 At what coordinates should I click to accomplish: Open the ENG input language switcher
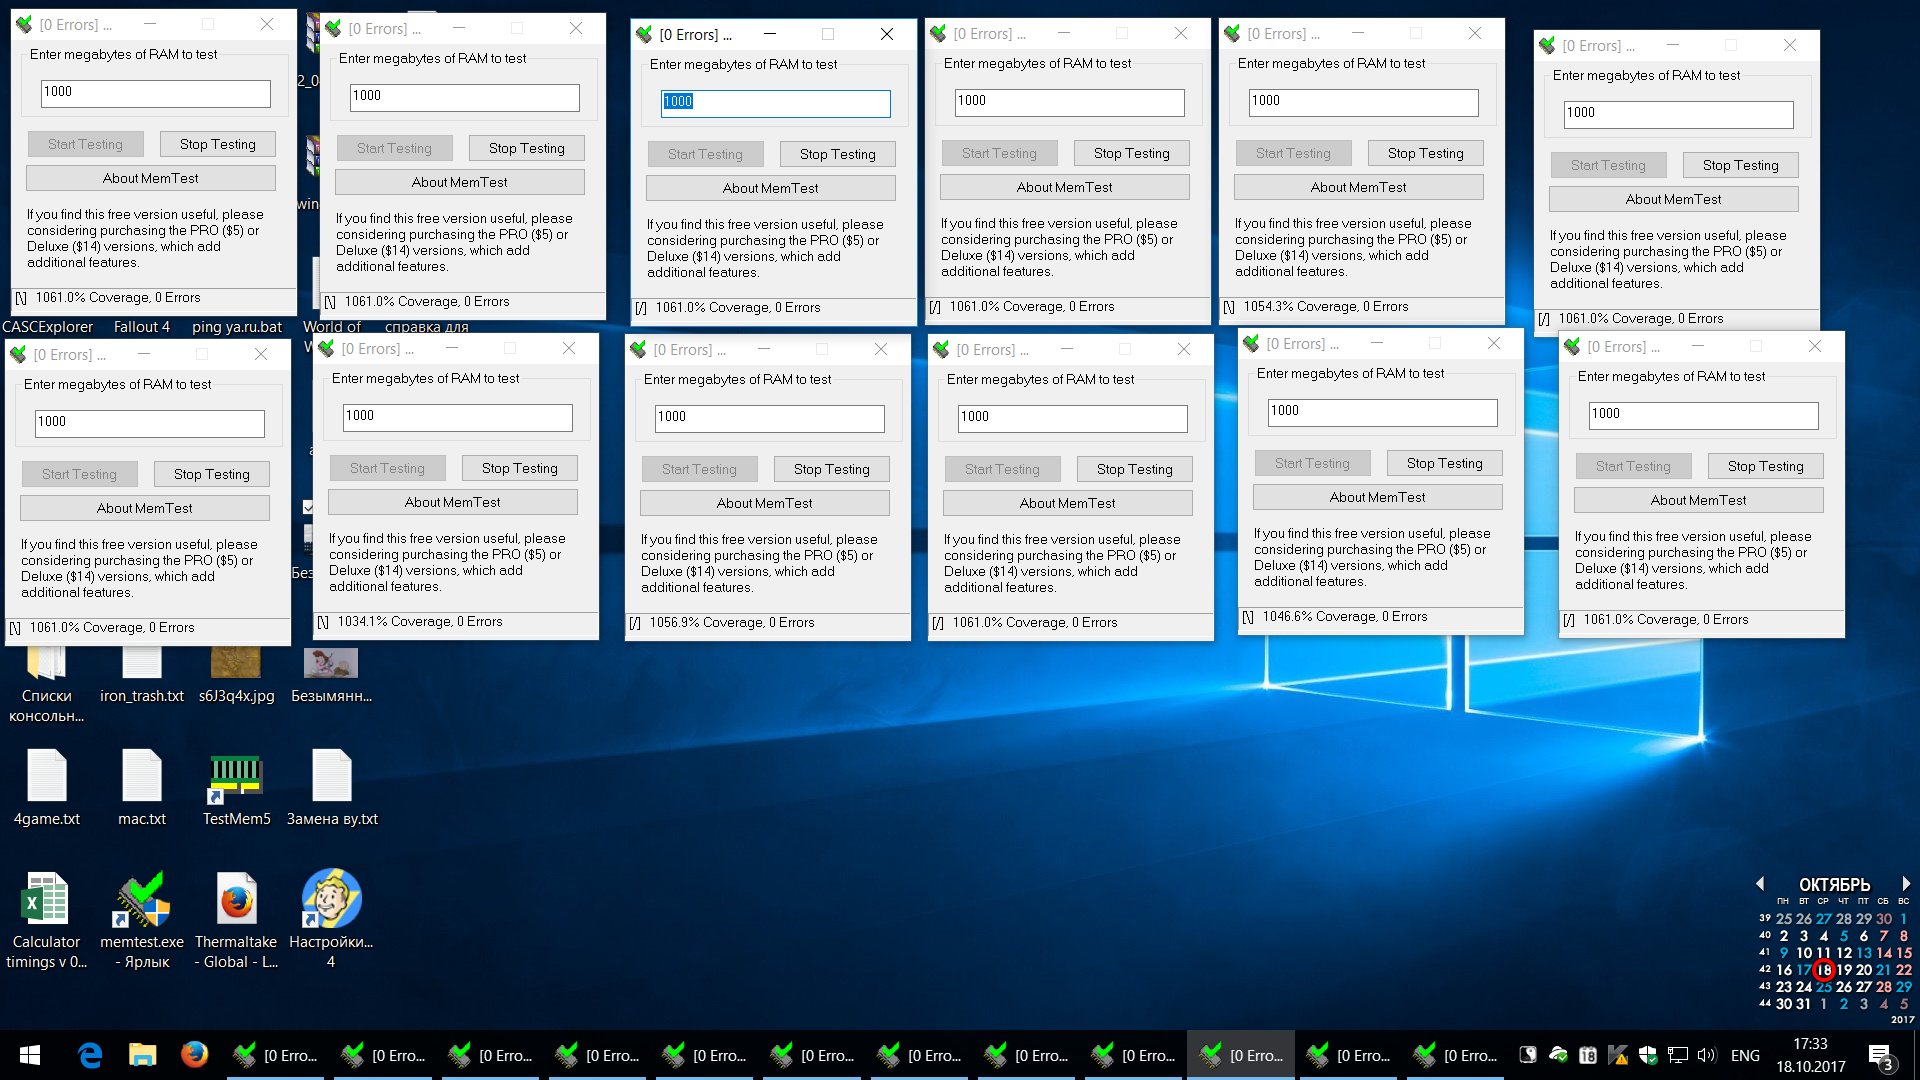coord(1745,1055)
